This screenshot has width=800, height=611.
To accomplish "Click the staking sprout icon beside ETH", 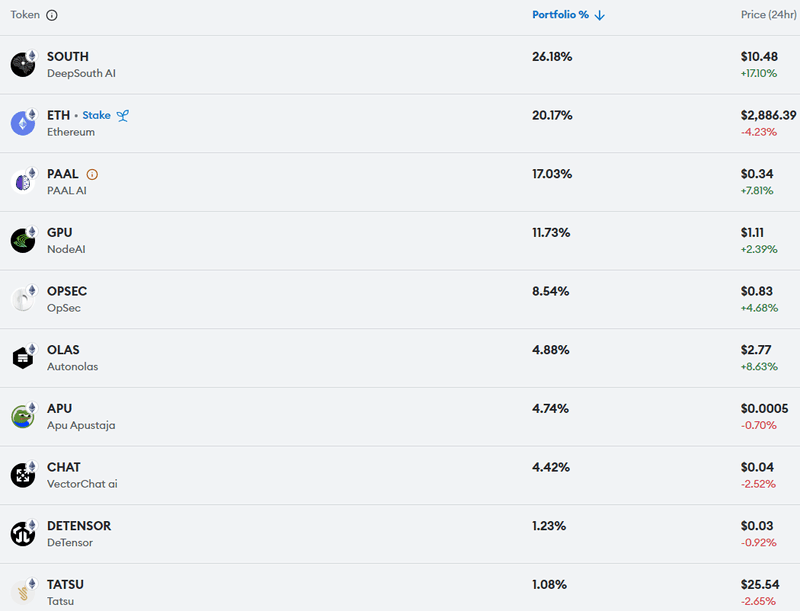I will pos(123,115).
